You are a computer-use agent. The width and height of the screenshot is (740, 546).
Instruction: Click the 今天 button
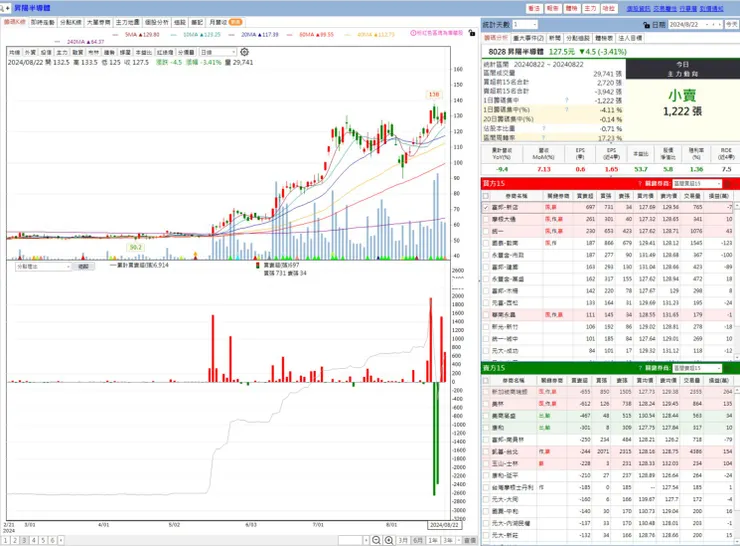732,24
